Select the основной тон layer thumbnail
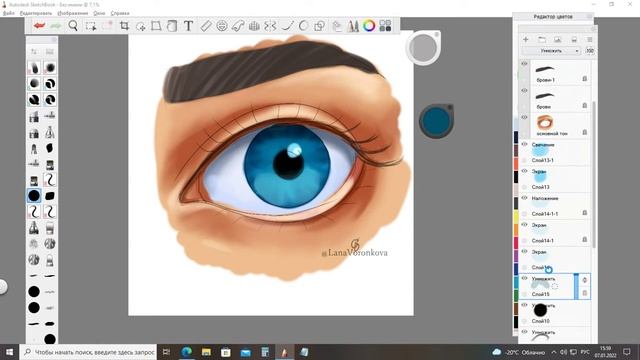 545,122
